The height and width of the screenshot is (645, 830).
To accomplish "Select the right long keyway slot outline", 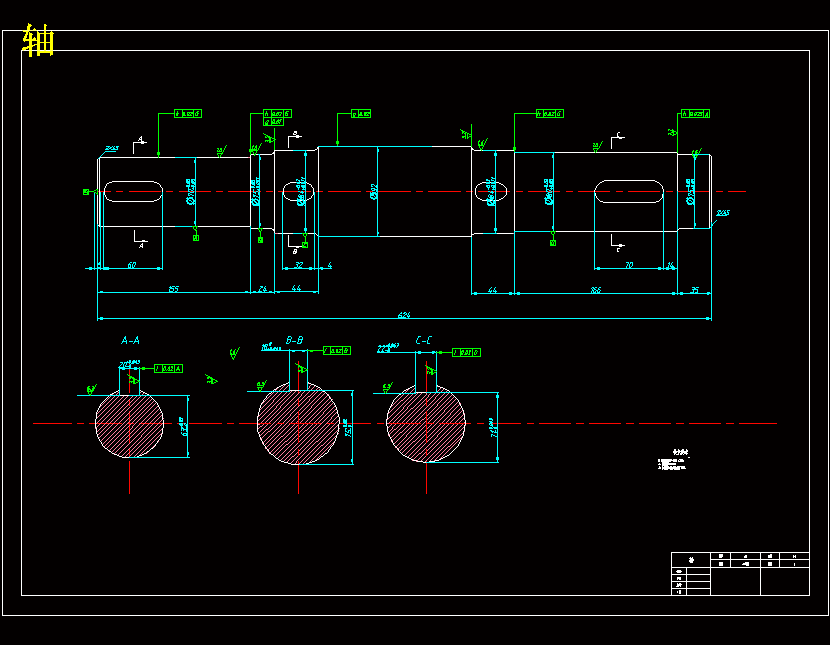I will coord(629,191).
